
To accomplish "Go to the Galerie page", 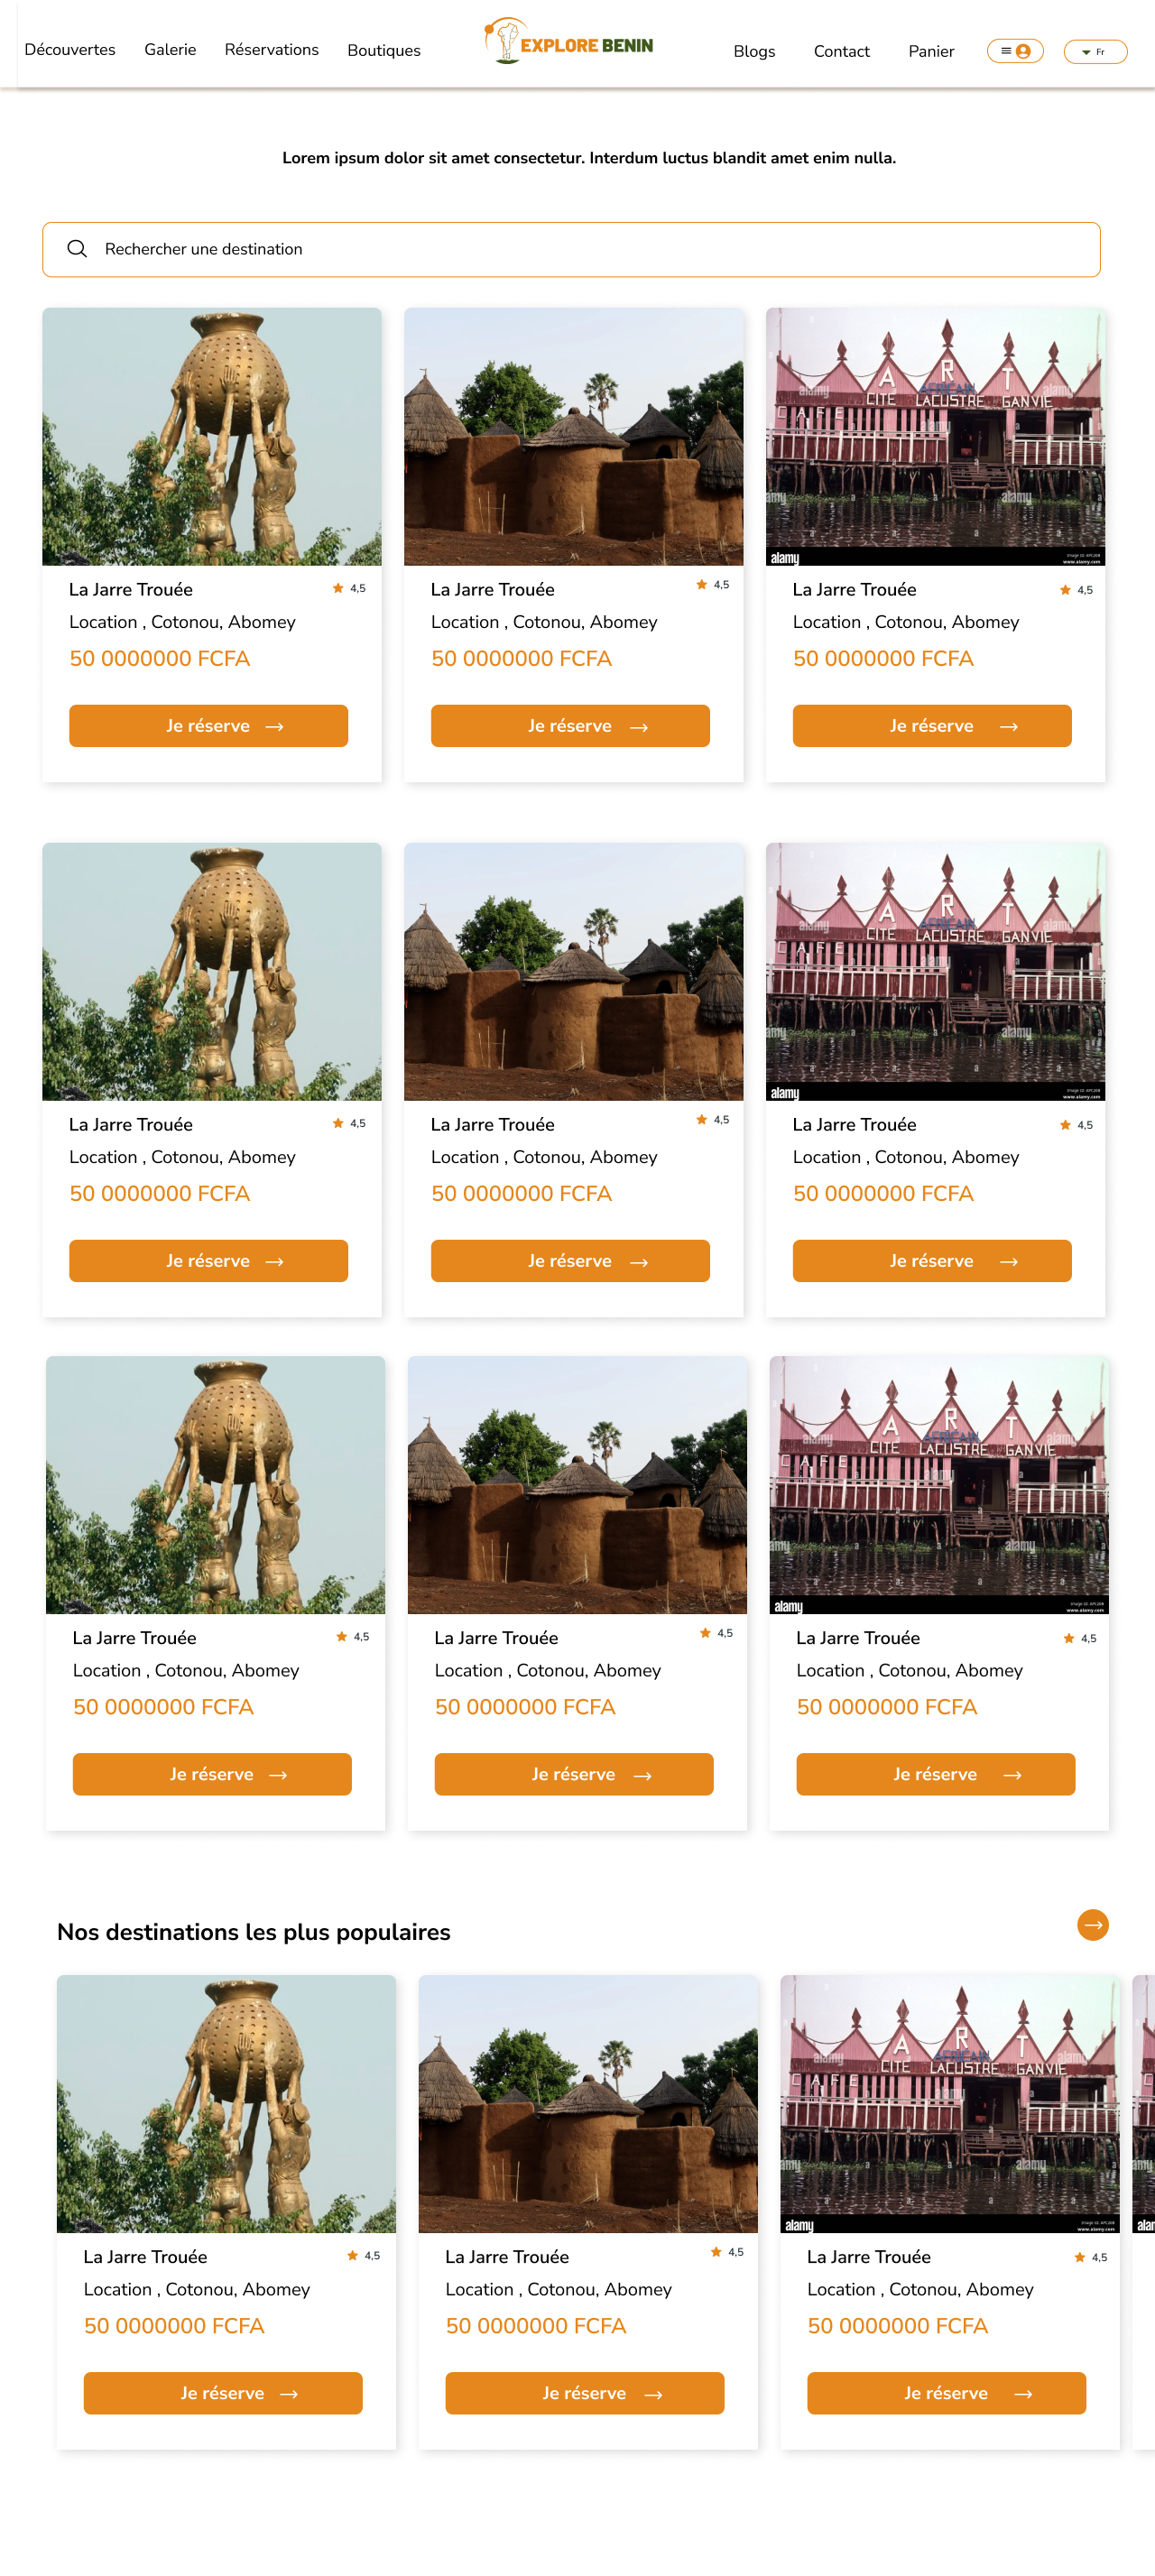I will (170, 50).
